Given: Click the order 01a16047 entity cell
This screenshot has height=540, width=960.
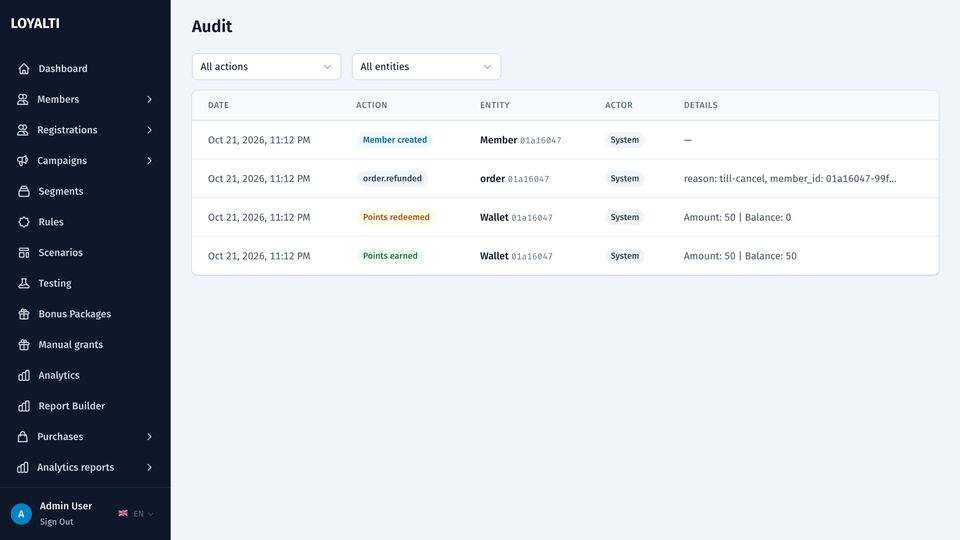Looking at the screenshot, I should (x=514, y=179).
